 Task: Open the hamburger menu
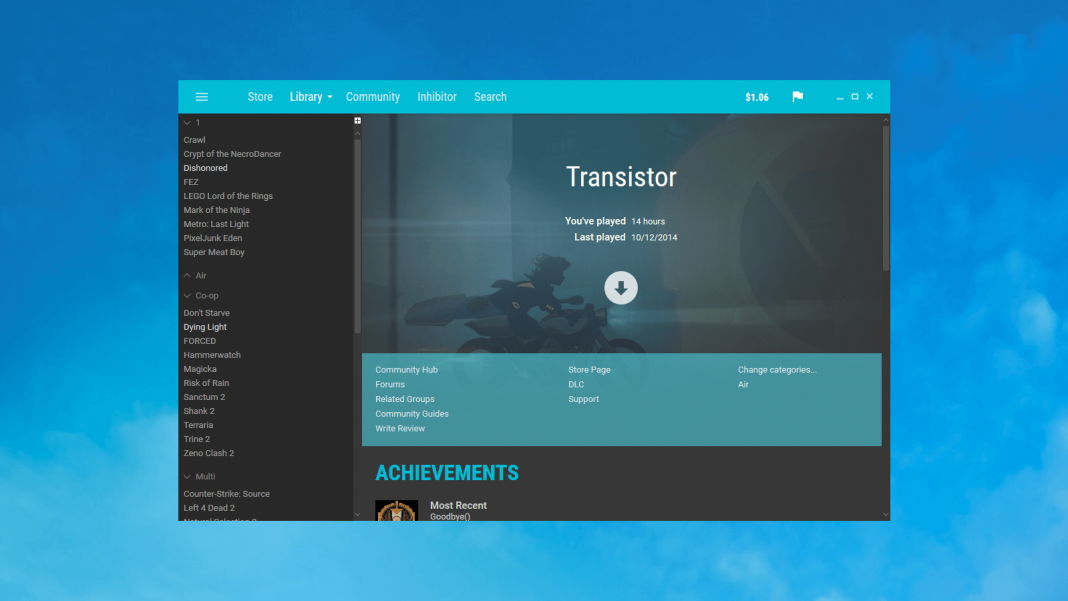(202, 97)
